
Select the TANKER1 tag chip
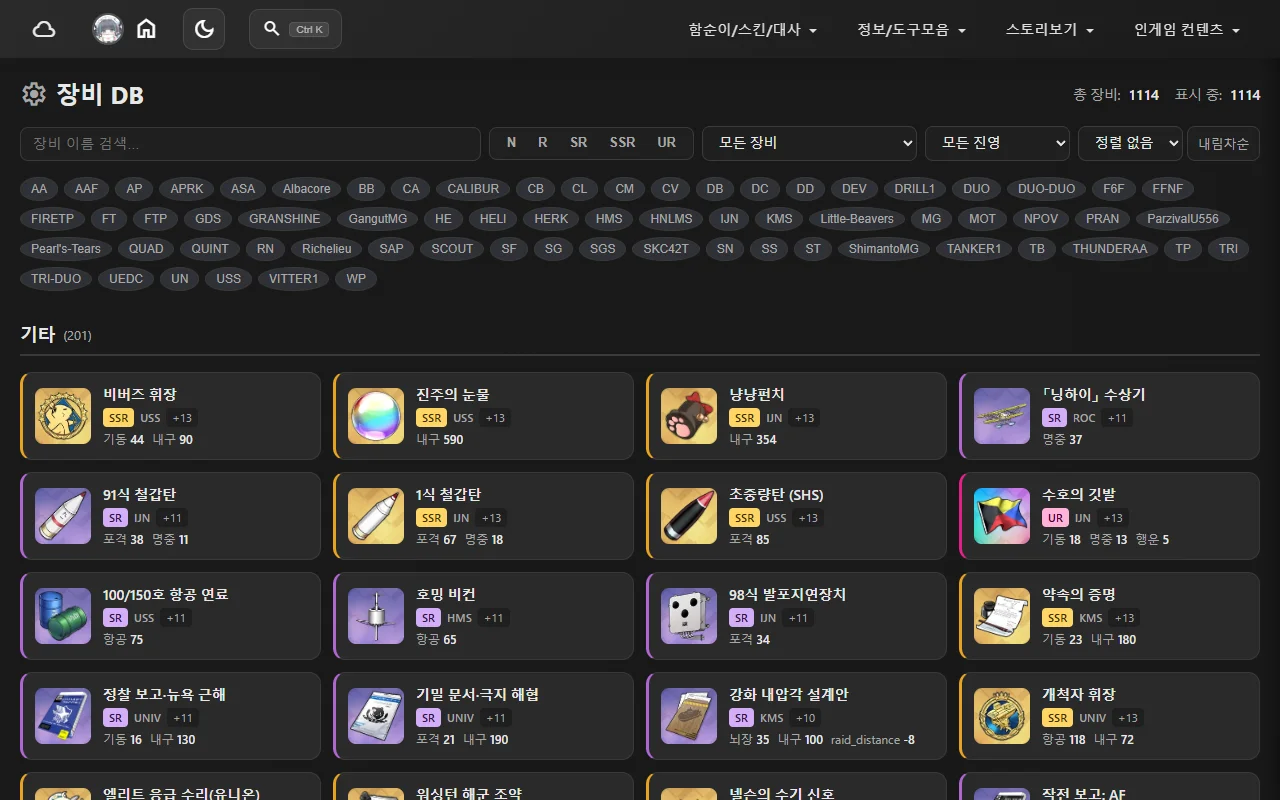coord(974,249)
